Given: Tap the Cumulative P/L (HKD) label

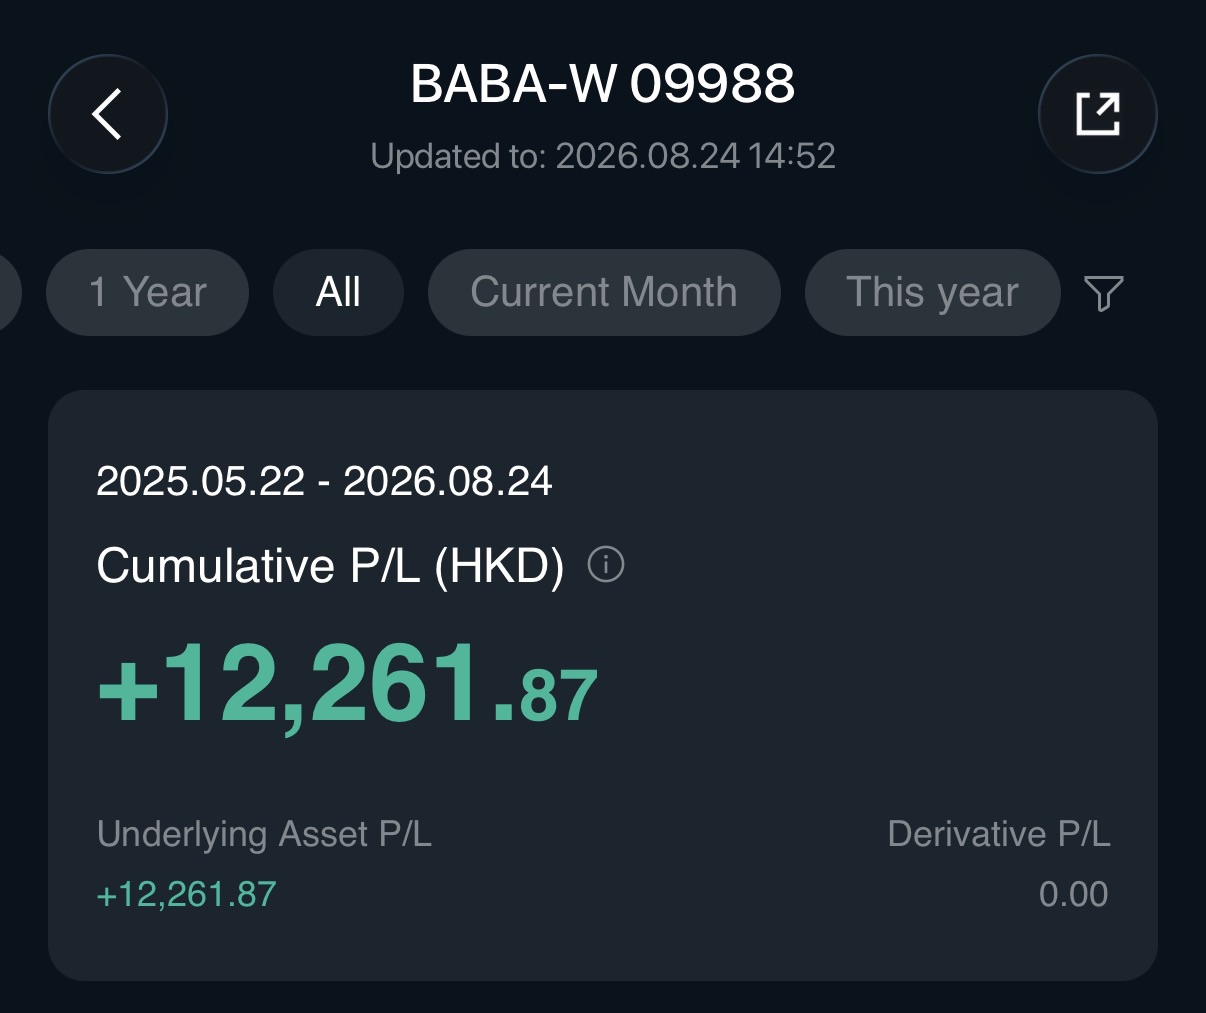Looking at the screenshot, I should tap(330, 566).
